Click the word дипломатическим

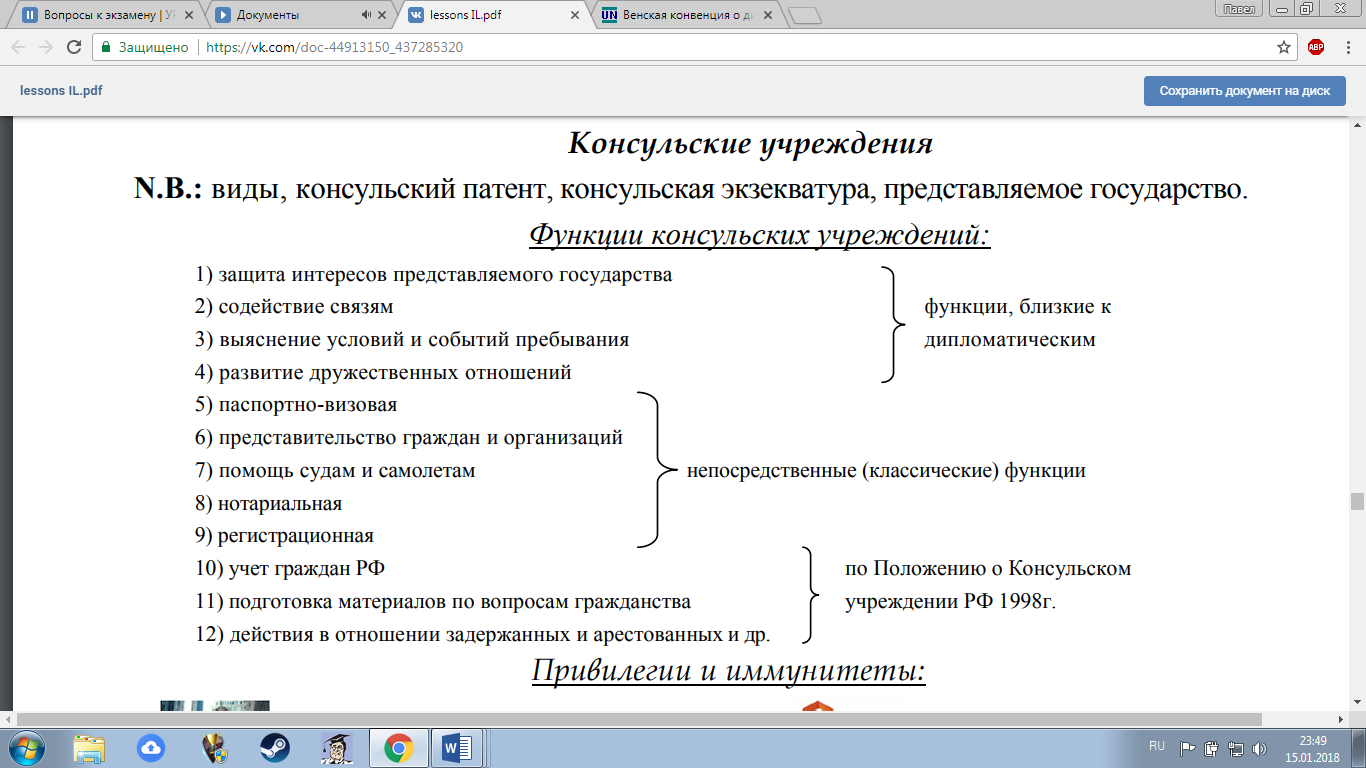coord(1010,340)
